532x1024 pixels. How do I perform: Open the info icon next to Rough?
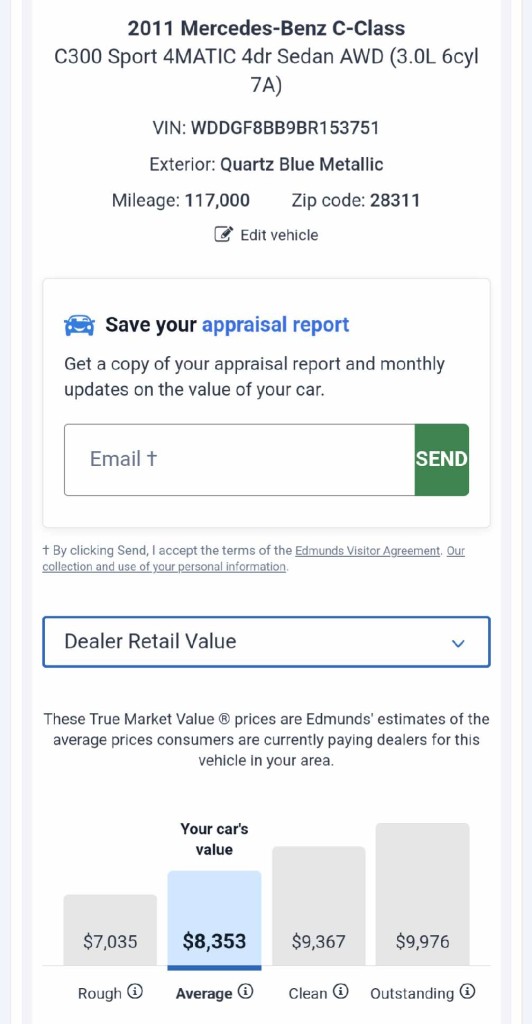pos(134,992)
